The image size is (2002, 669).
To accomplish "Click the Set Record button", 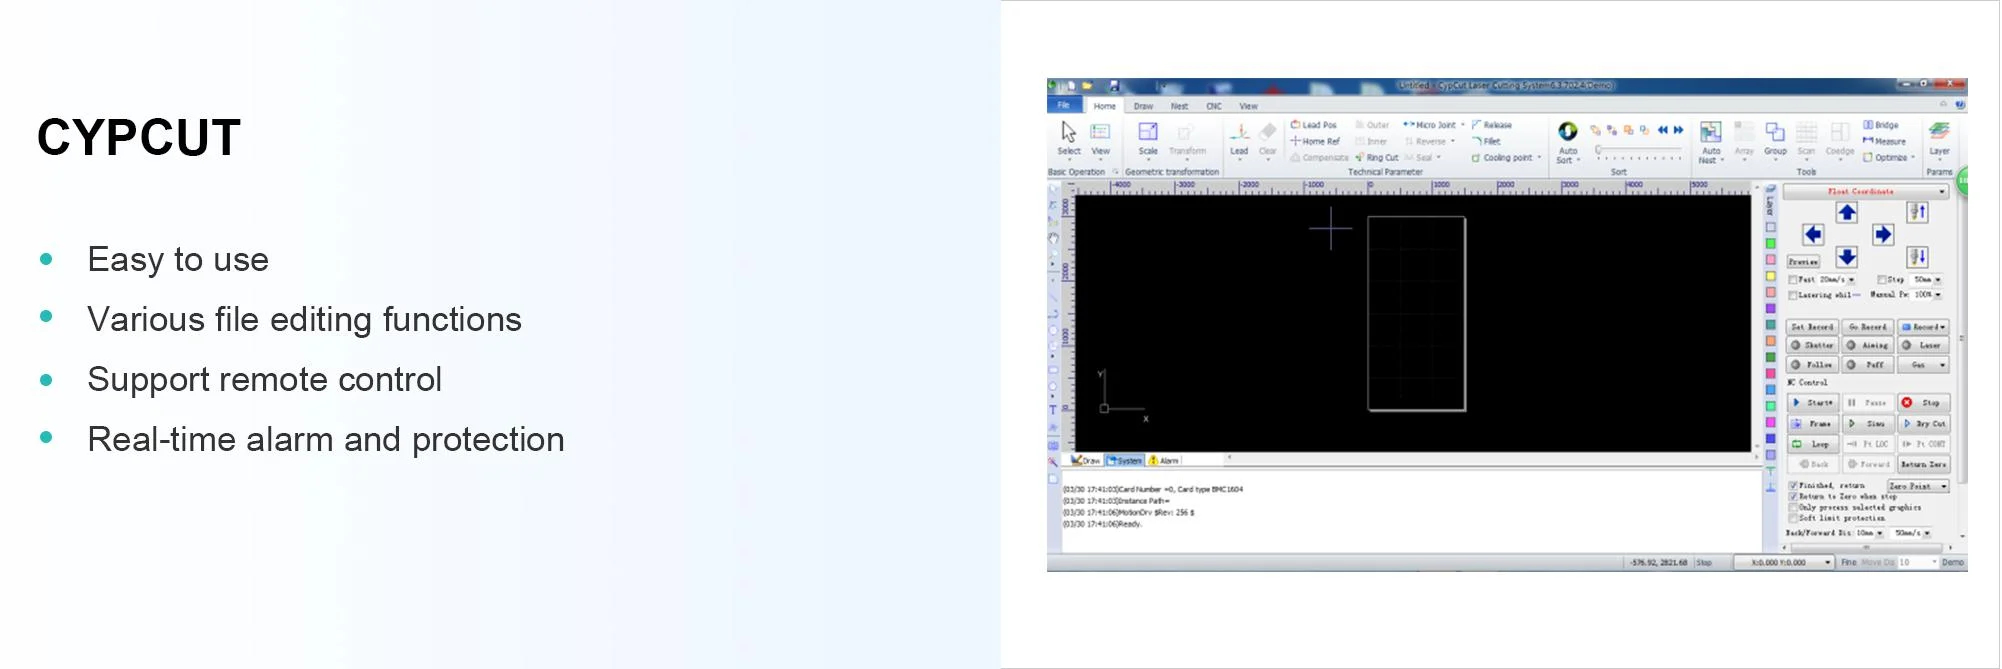I will 1813,327.
